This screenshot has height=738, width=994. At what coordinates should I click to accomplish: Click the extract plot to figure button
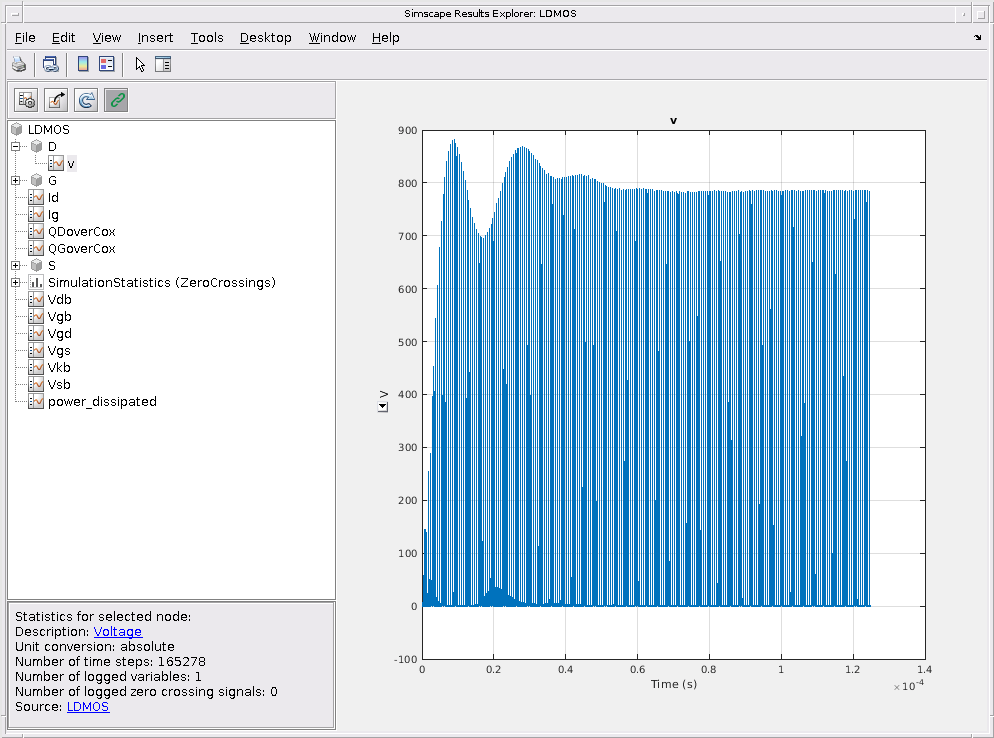(56, 100)
